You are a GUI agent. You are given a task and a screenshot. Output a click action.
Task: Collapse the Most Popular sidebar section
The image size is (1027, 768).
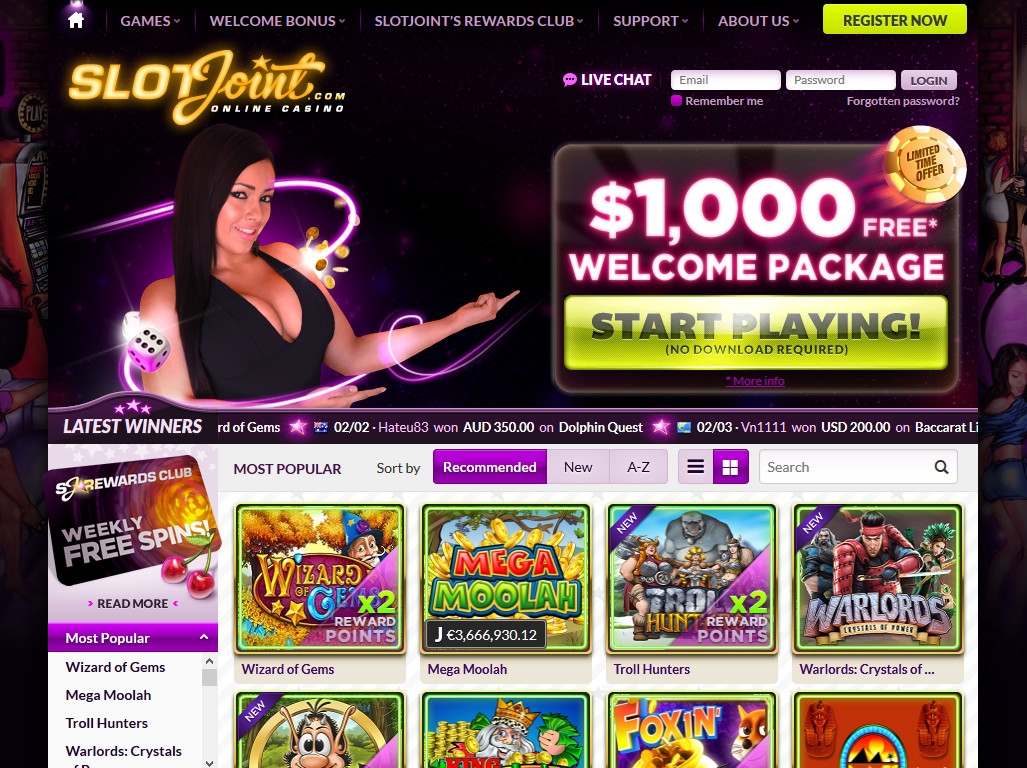pos(204,637)
